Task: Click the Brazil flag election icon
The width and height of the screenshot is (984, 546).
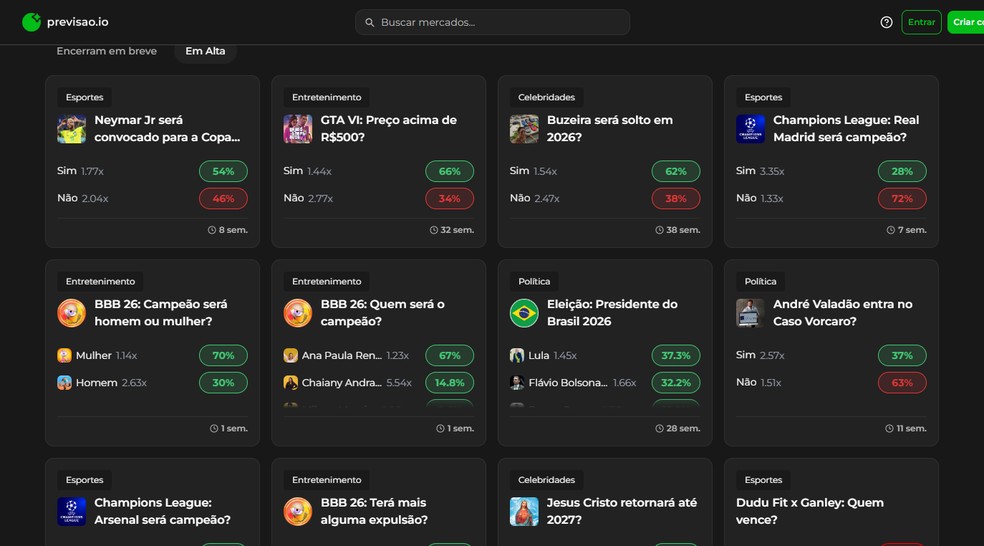Action: pos(524,313)
